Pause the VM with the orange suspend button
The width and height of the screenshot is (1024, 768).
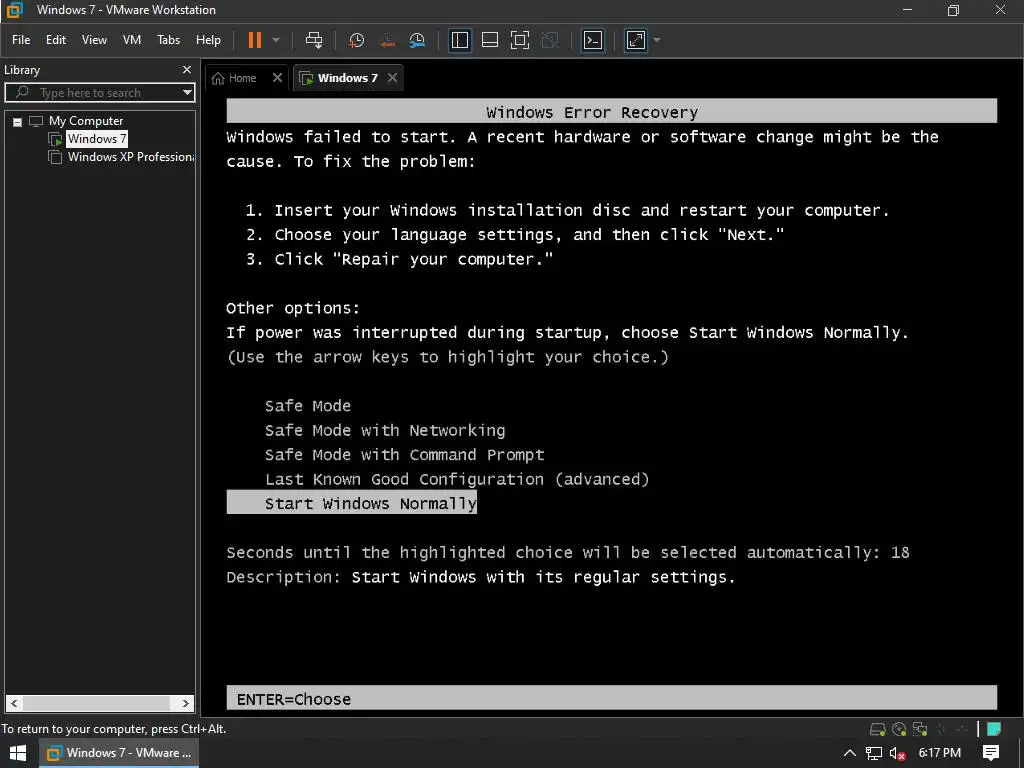tap(255, 40)
